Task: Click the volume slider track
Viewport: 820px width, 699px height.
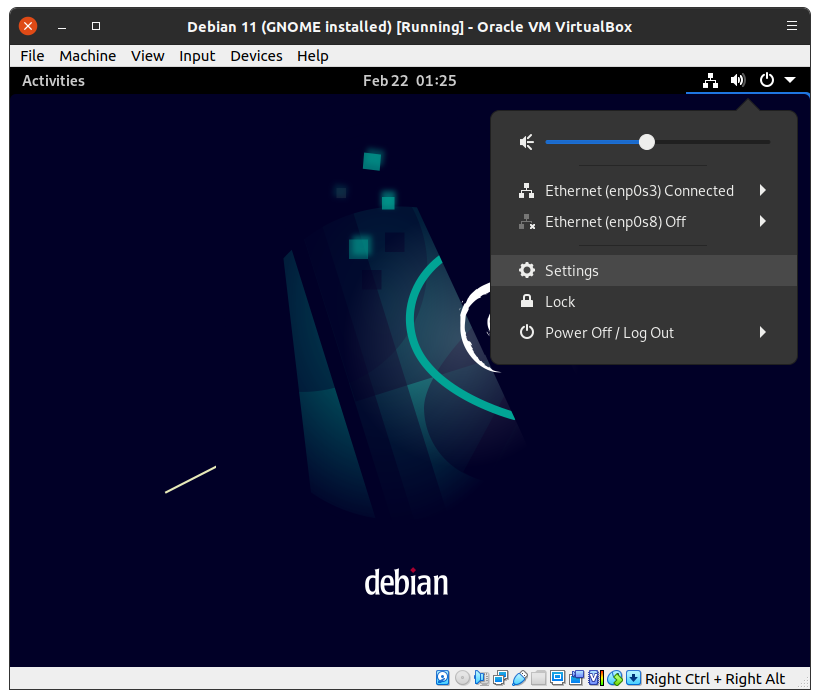Action: [710, 143]
